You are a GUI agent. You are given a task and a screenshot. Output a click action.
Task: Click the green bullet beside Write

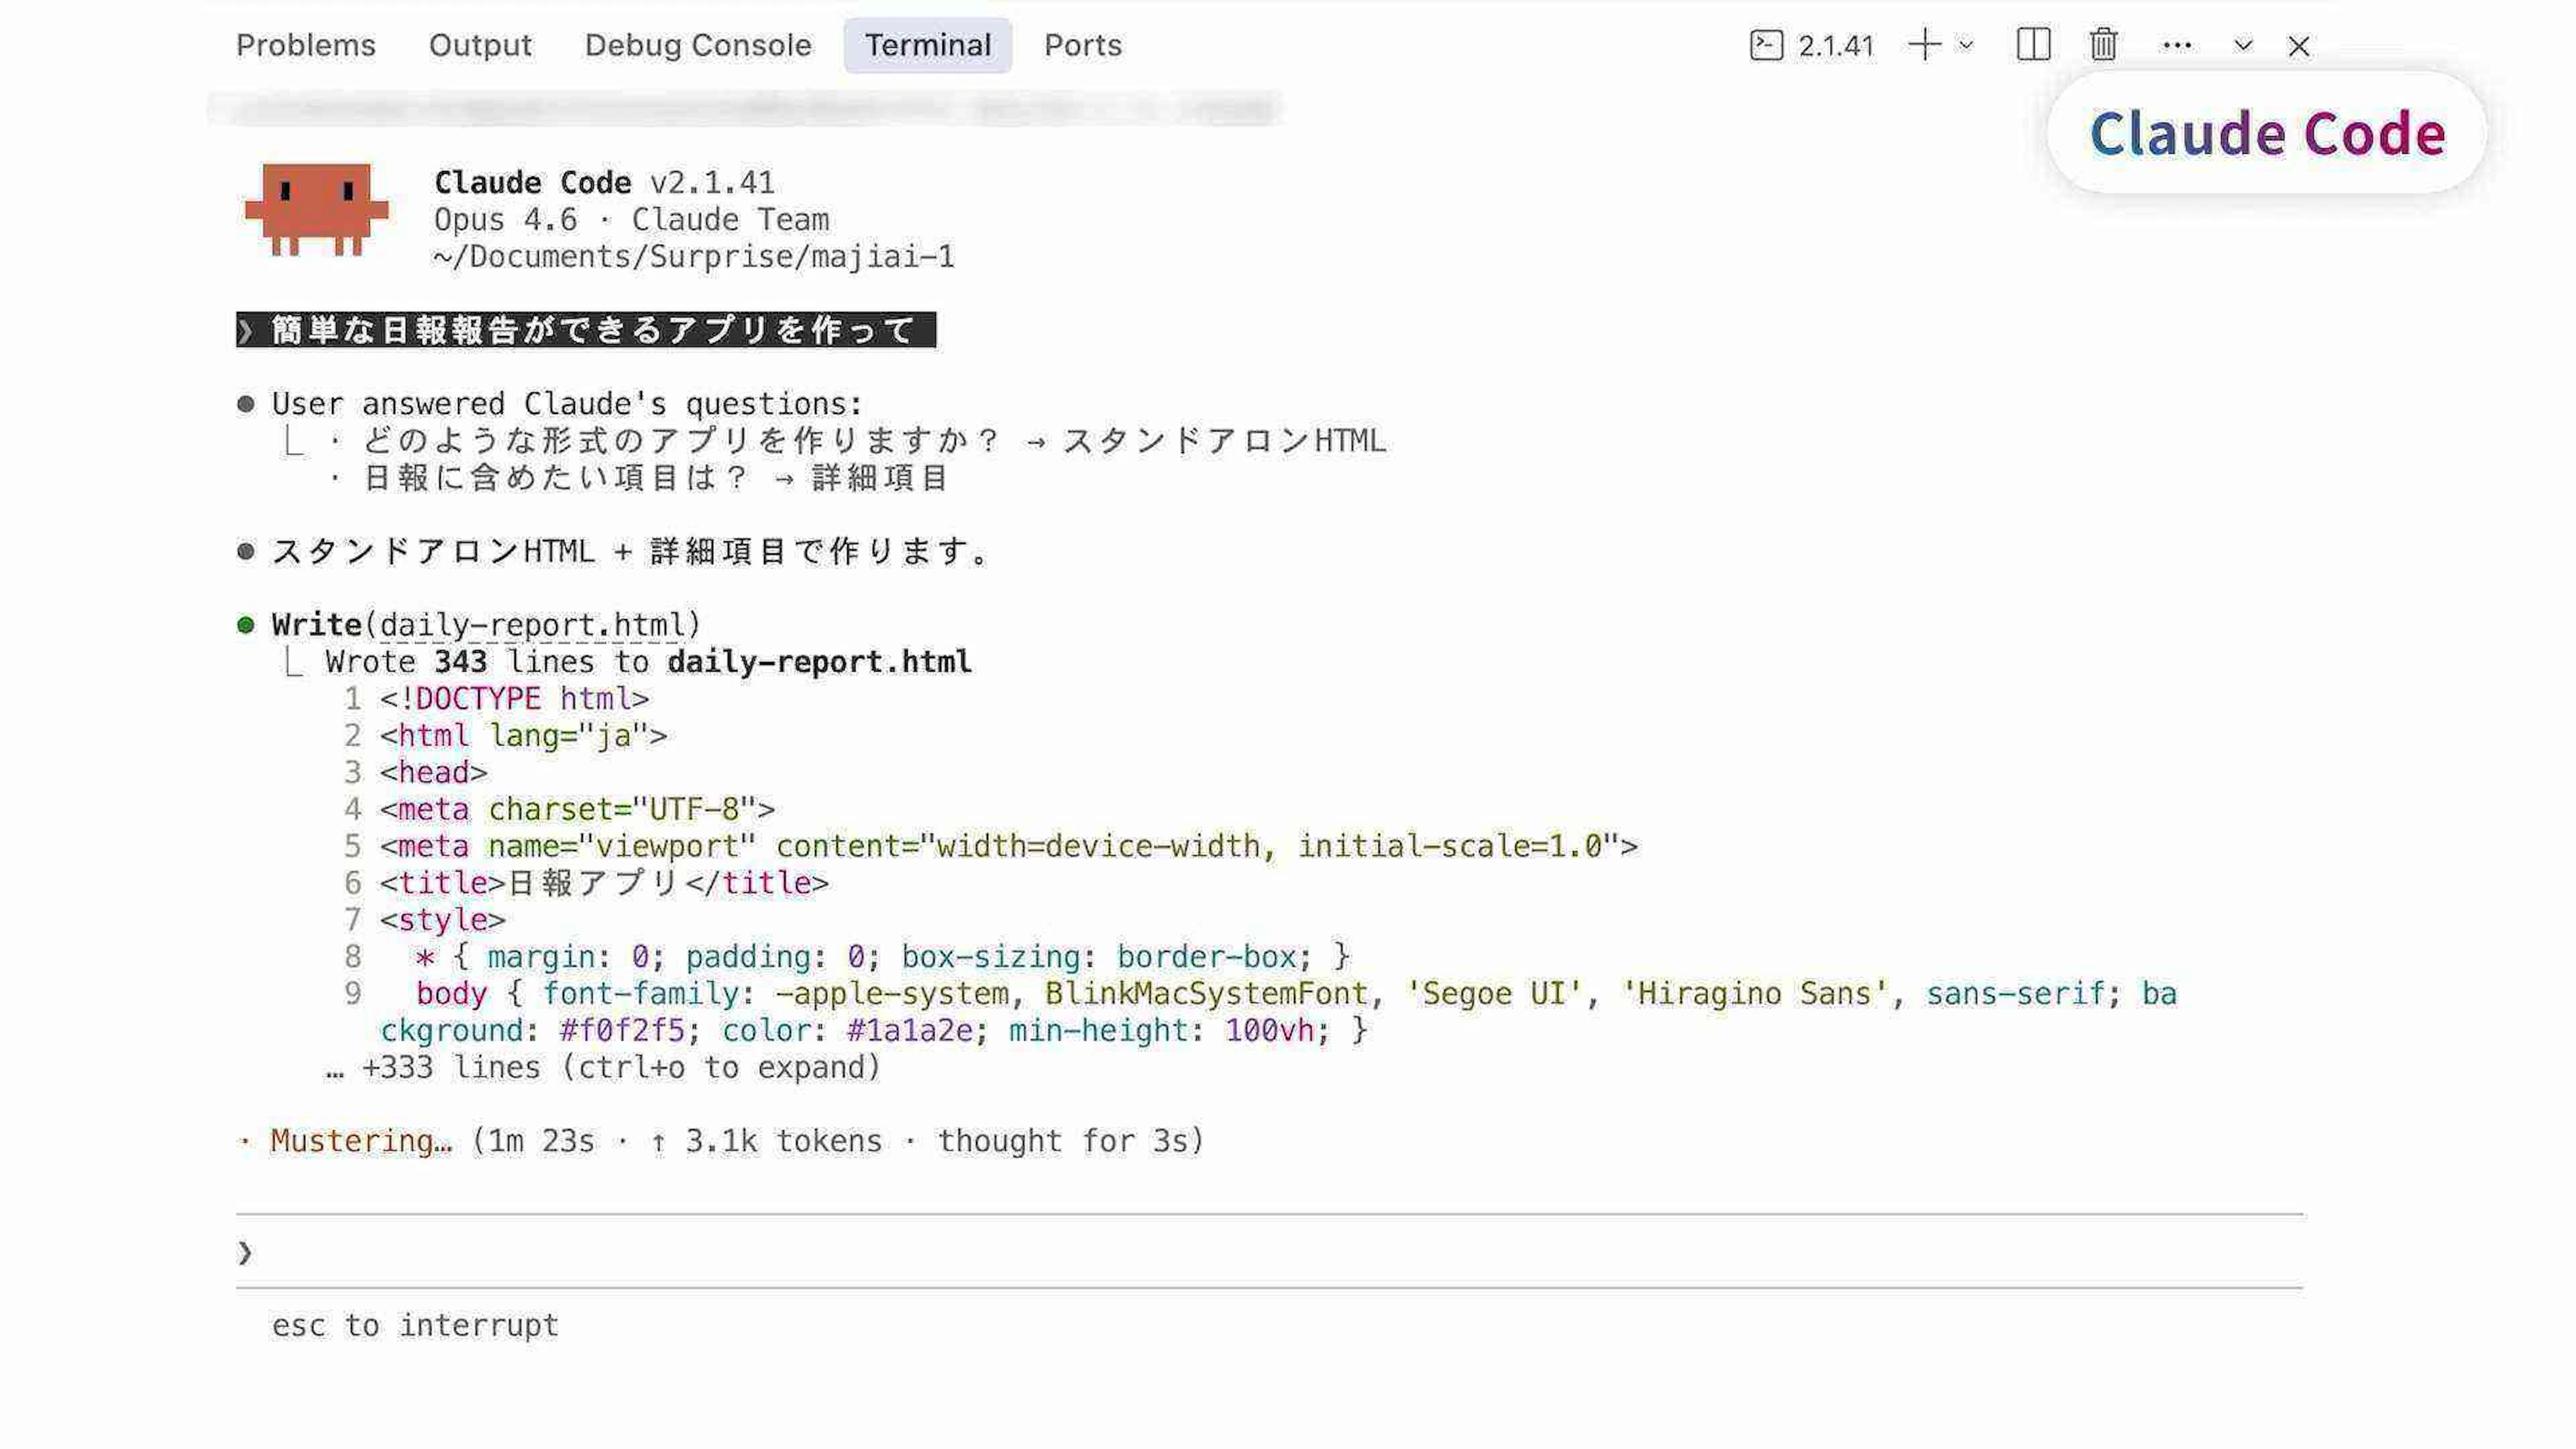(x=246, y=626)
